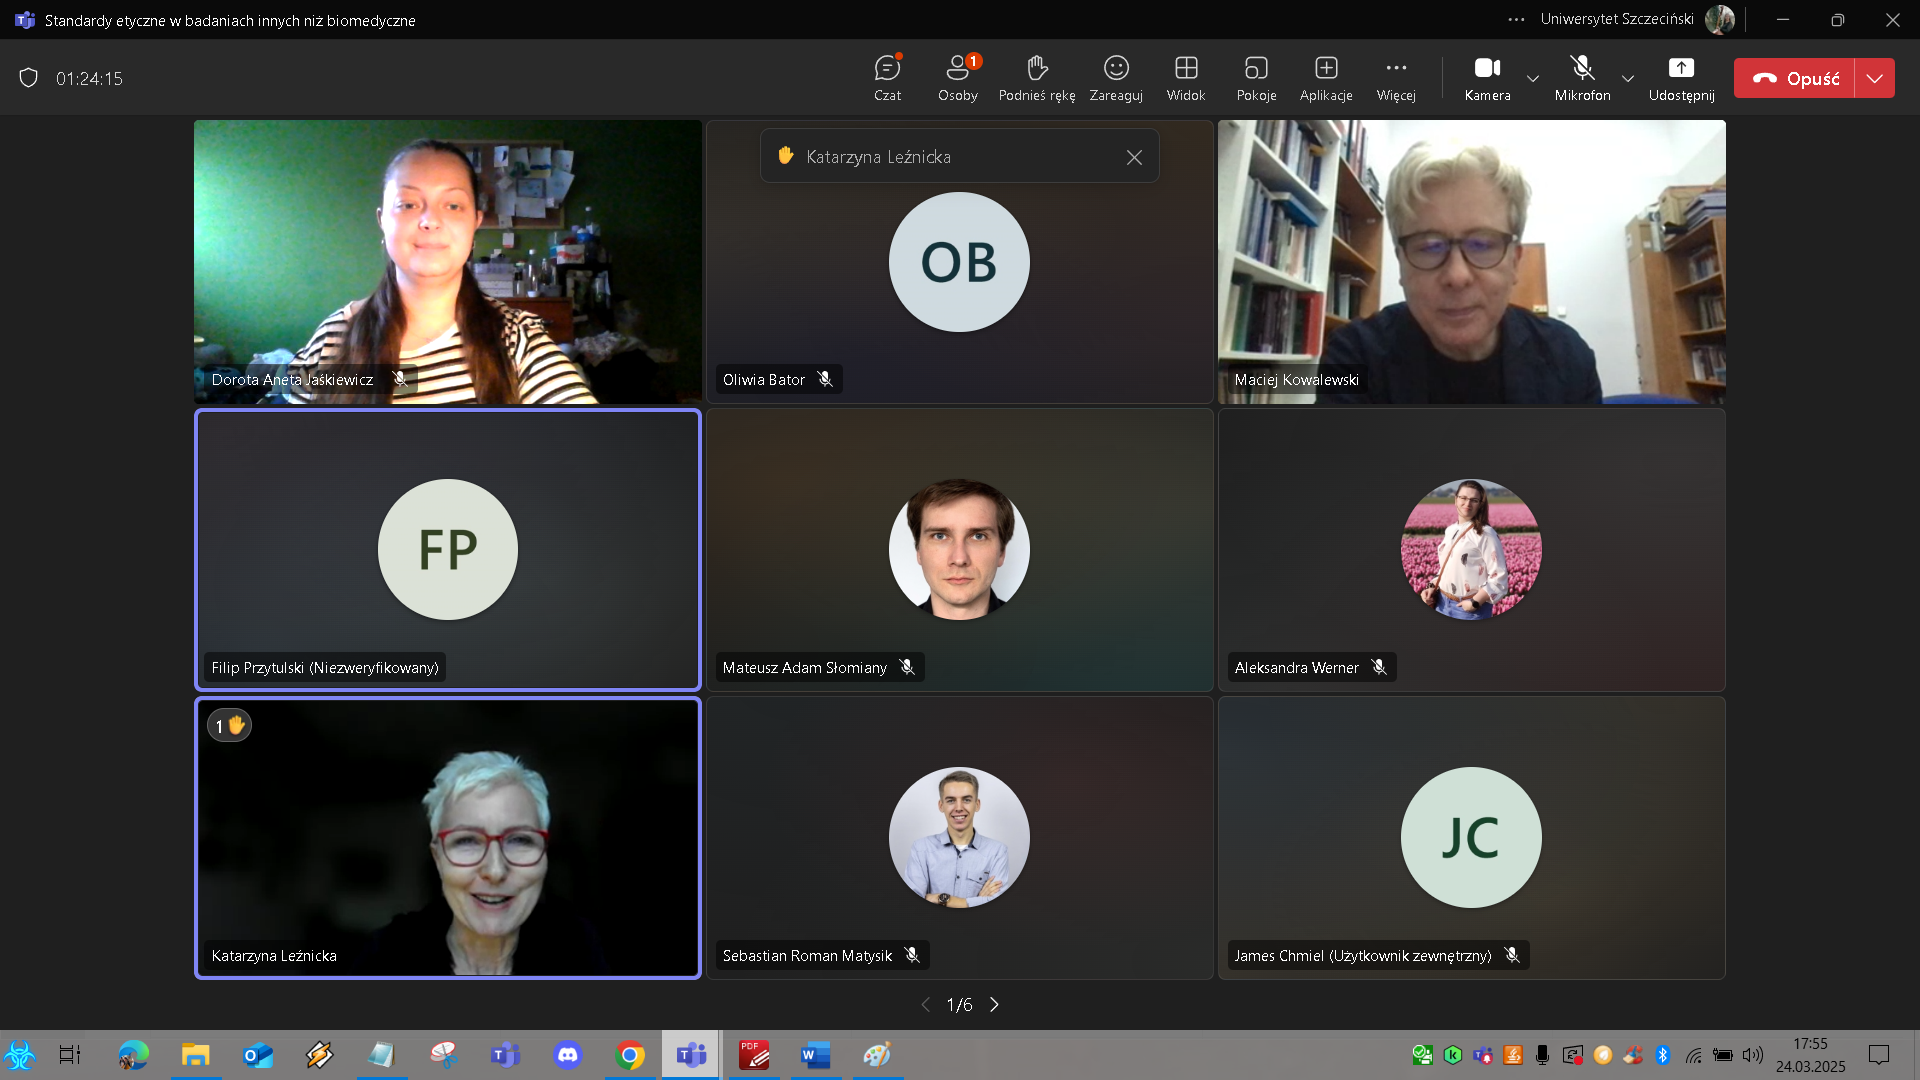Viewport: 1920px width, 1080px height.
Task: Open Discord from the Windows taskbar
Action: click(x=568, y=1055)
